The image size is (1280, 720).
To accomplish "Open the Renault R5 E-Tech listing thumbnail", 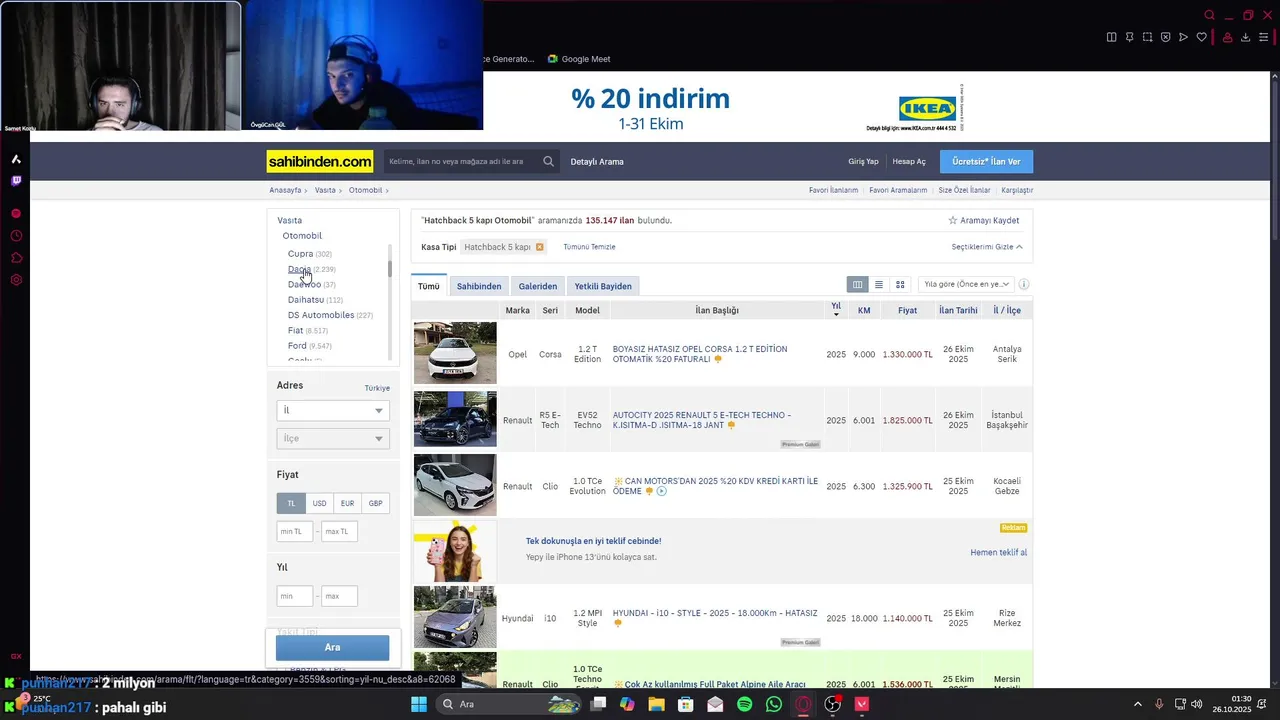I will pos(455,419).
